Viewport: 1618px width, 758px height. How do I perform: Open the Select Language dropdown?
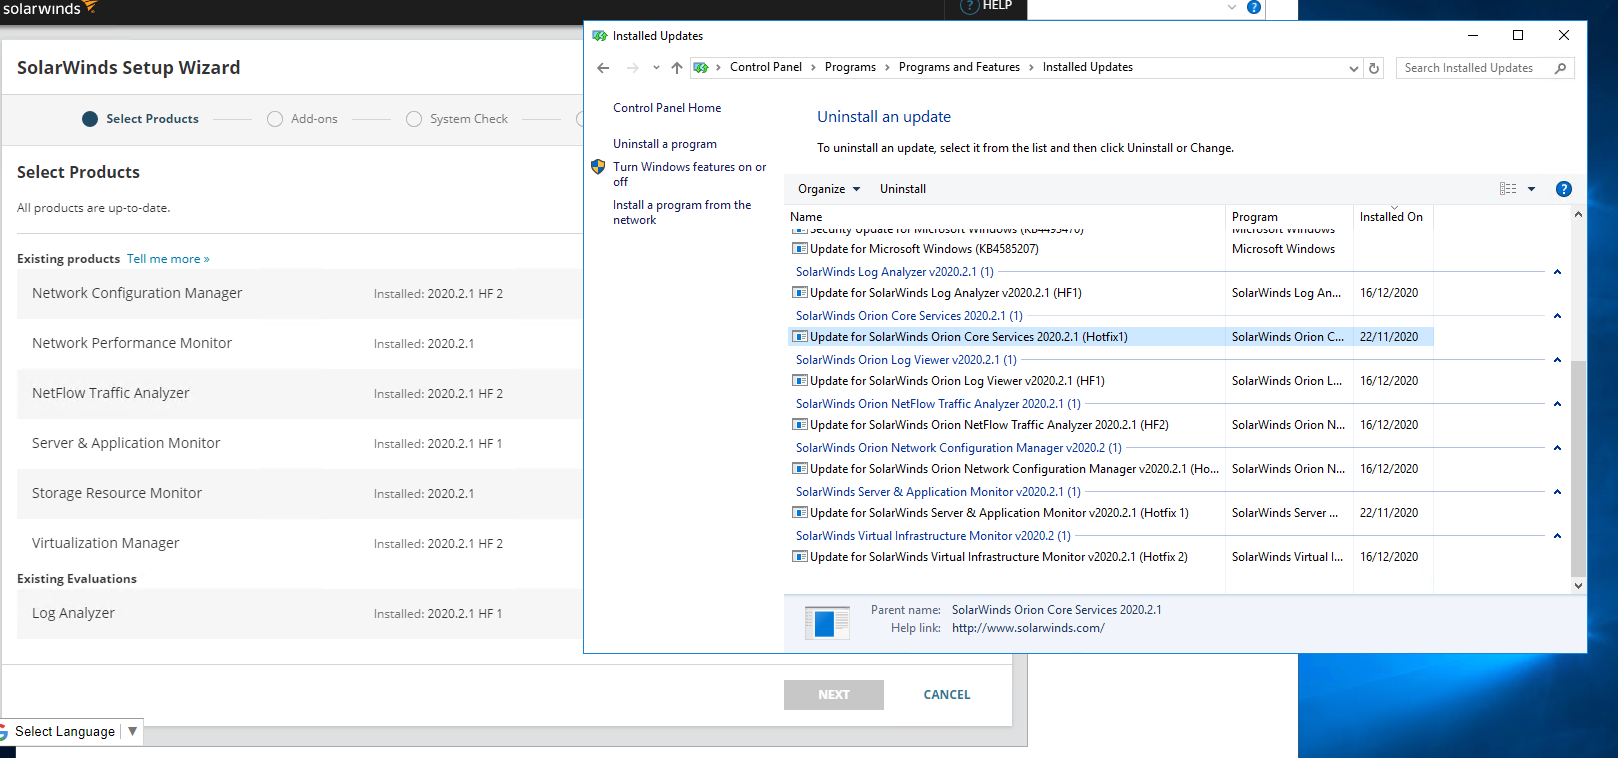coord(72,732)
